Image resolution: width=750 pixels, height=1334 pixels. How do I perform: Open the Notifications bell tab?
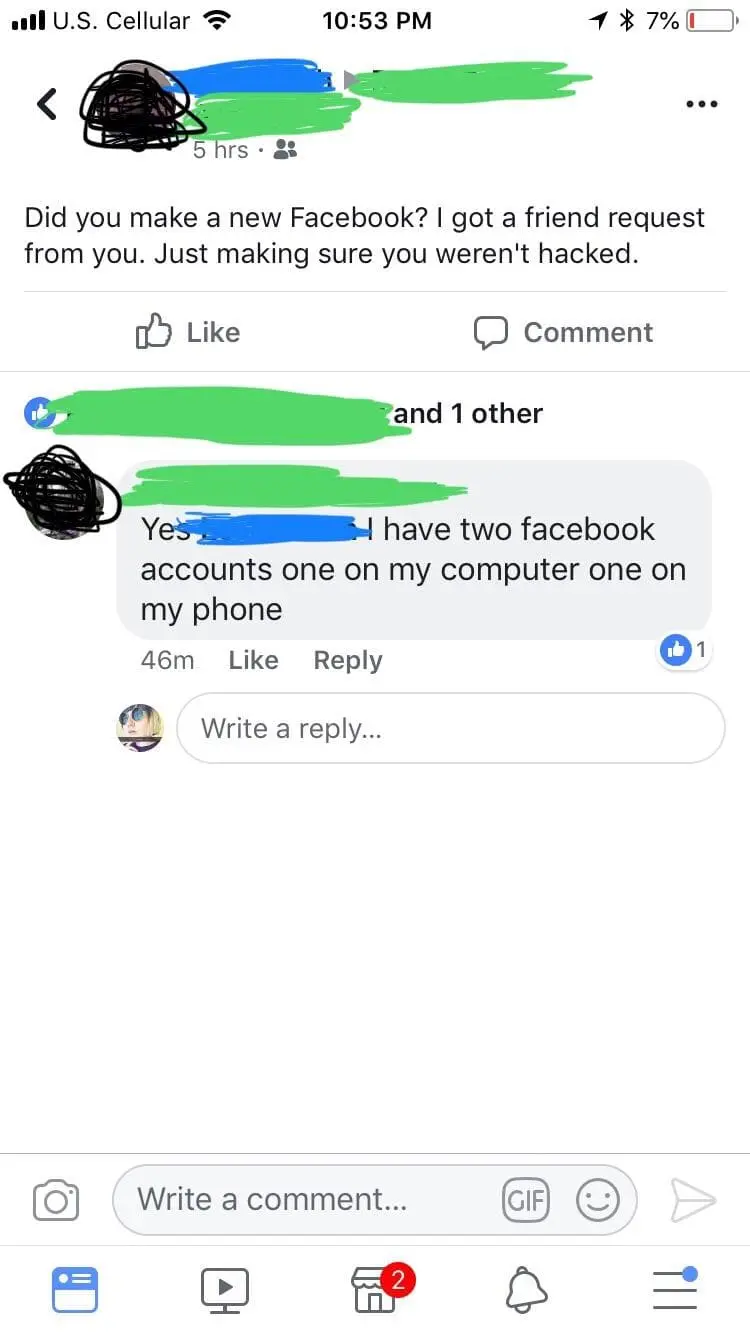tap(527, 1289)
